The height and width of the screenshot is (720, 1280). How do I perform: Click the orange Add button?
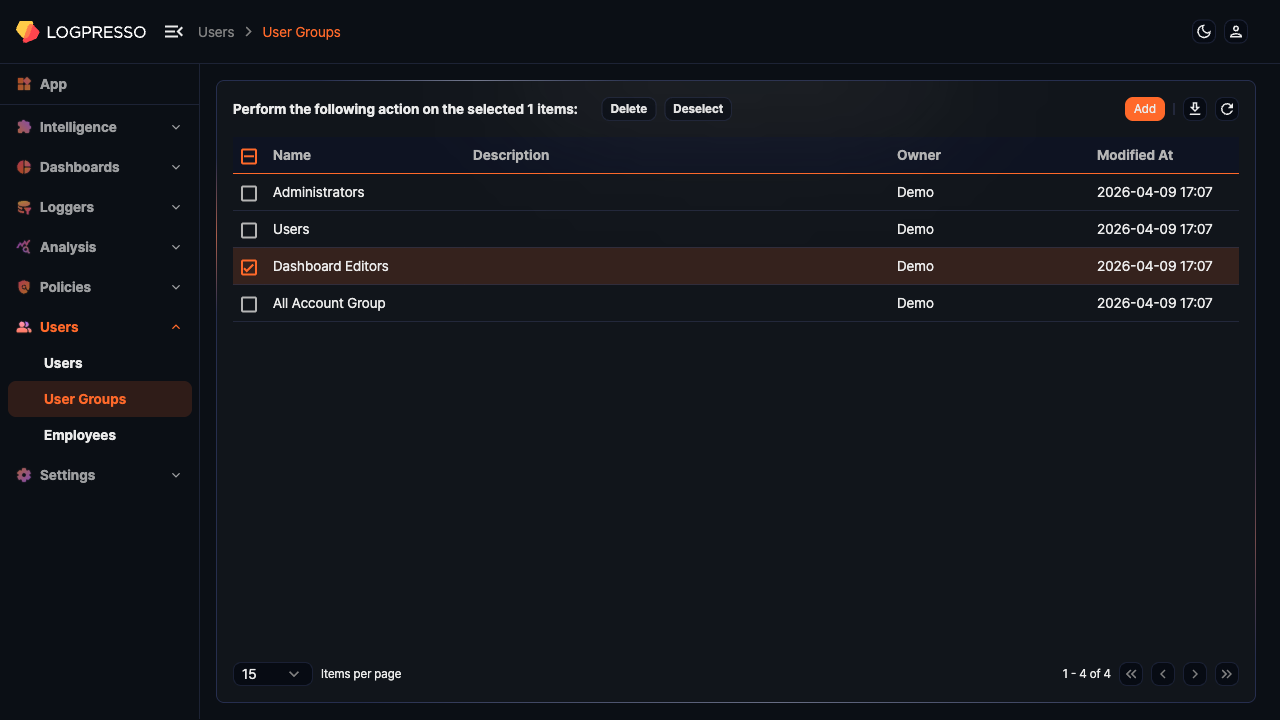(x=1144, y=109)
